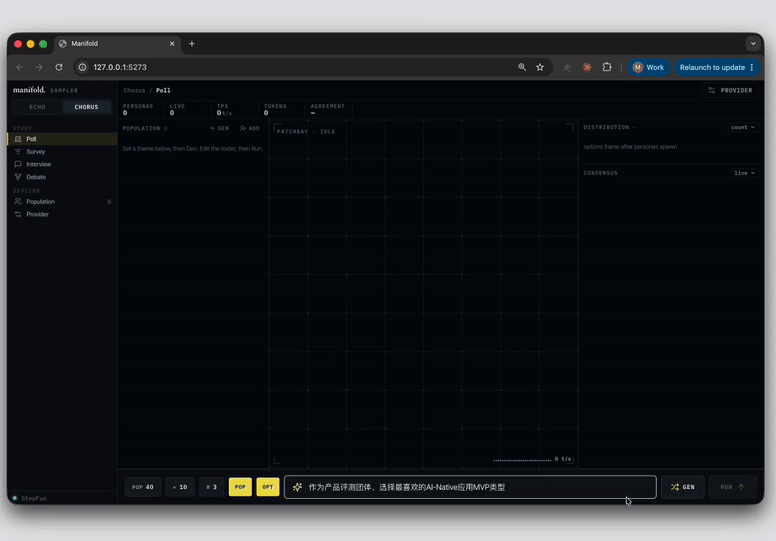Image resolution: width=776 pixels, height=541 pixels.
Task: Click the StepFun status indicator dot
Action: click(15, 498)
